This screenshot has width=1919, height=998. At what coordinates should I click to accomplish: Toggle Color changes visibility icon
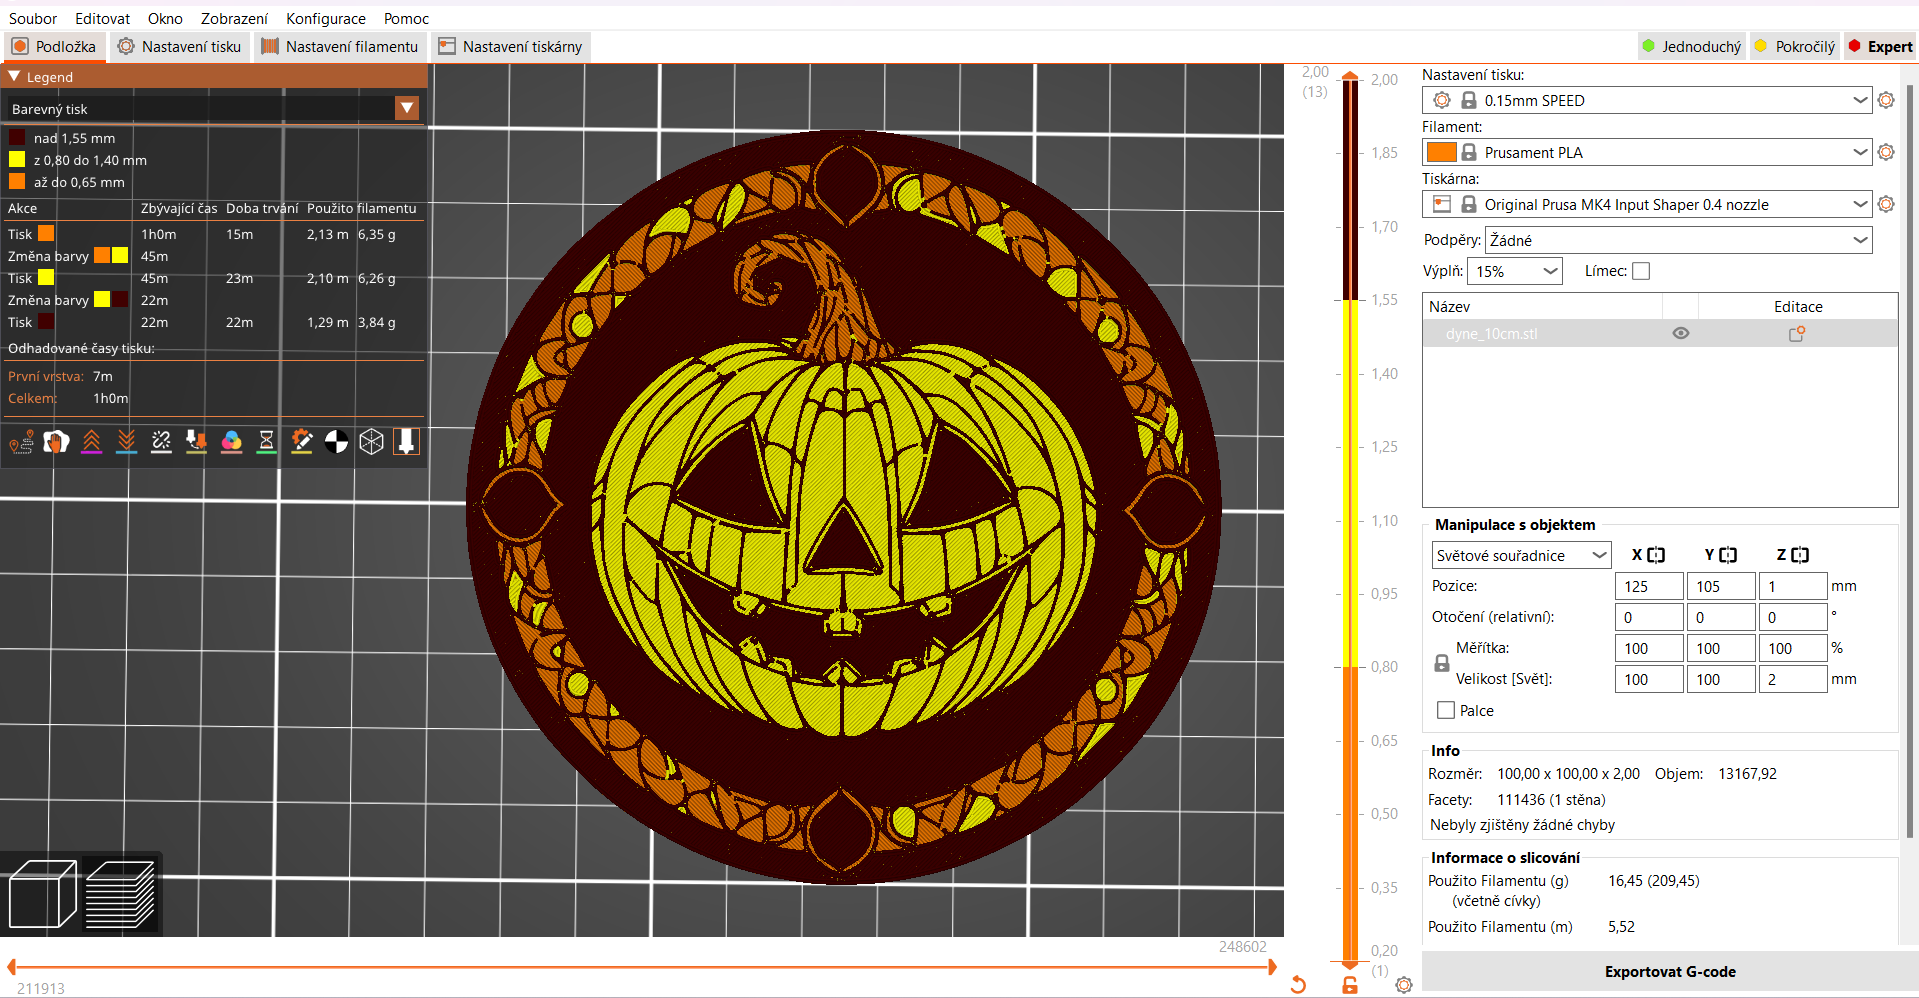tap(231, 442)
